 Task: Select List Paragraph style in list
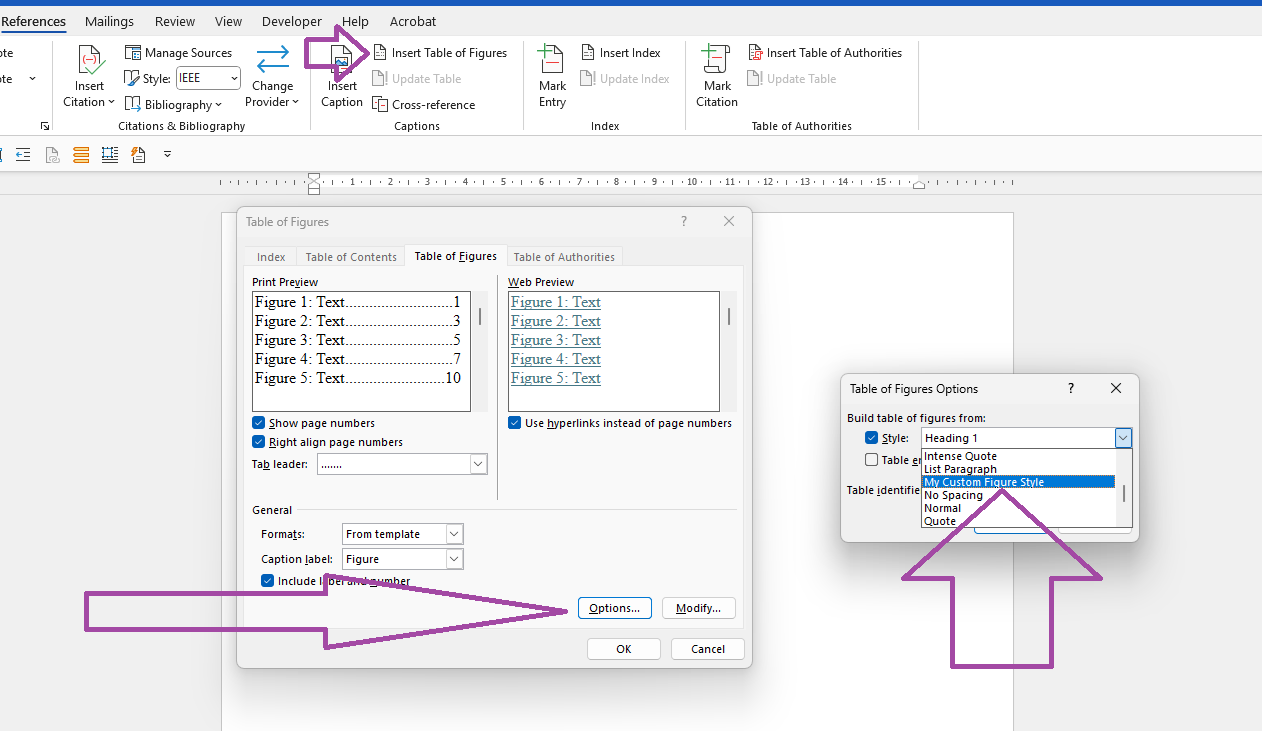coord(1018,469)
